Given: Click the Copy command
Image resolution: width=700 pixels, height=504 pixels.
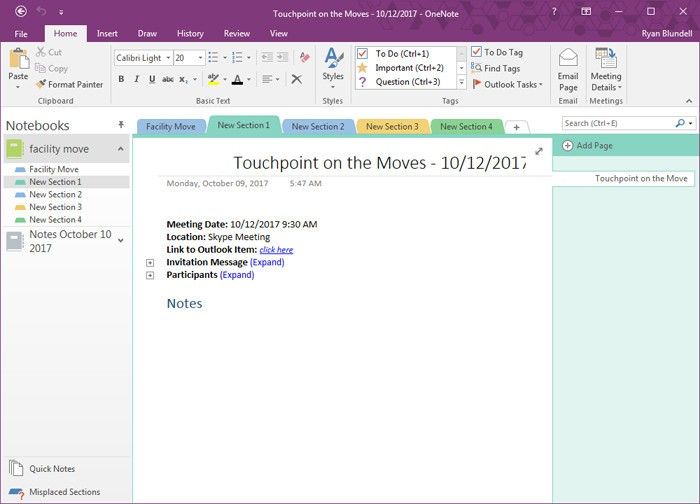Looking at the screenshot, I should tap(52, 68).
